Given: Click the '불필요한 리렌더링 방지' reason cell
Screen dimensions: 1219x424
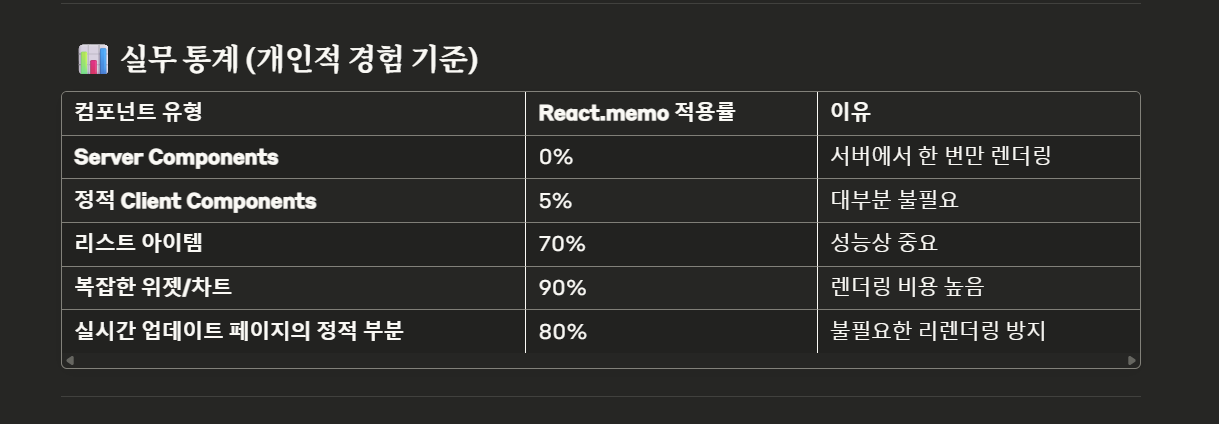Looking at the screenshot, I should point(979,332).
